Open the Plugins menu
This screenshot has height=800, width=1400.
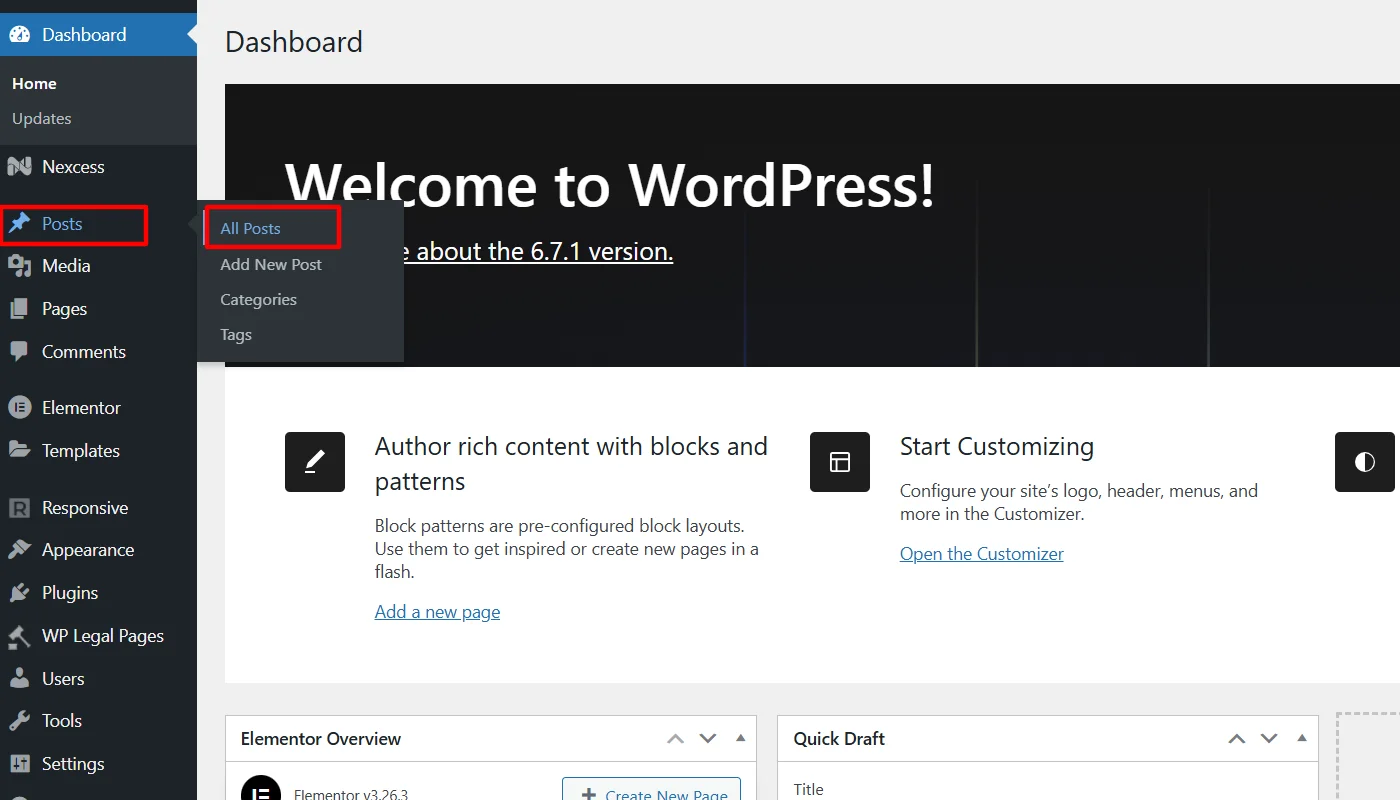click(98, 593)
